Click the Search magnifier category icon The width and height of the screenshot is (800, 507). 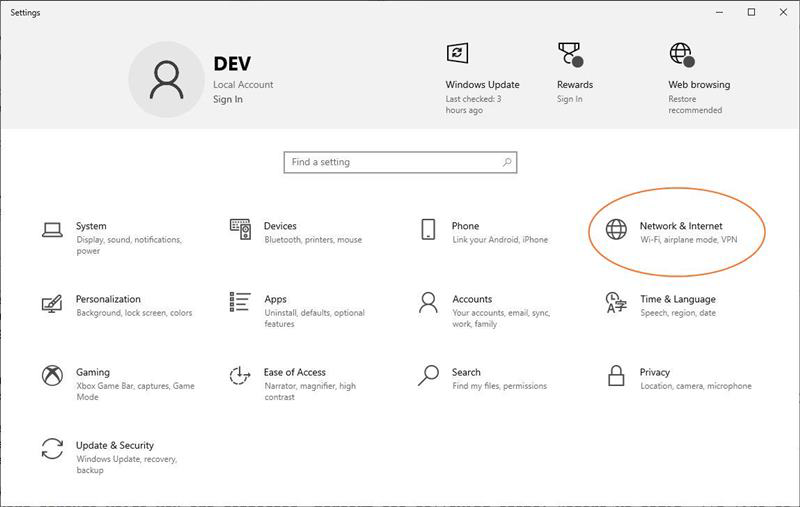coord(428,375)
